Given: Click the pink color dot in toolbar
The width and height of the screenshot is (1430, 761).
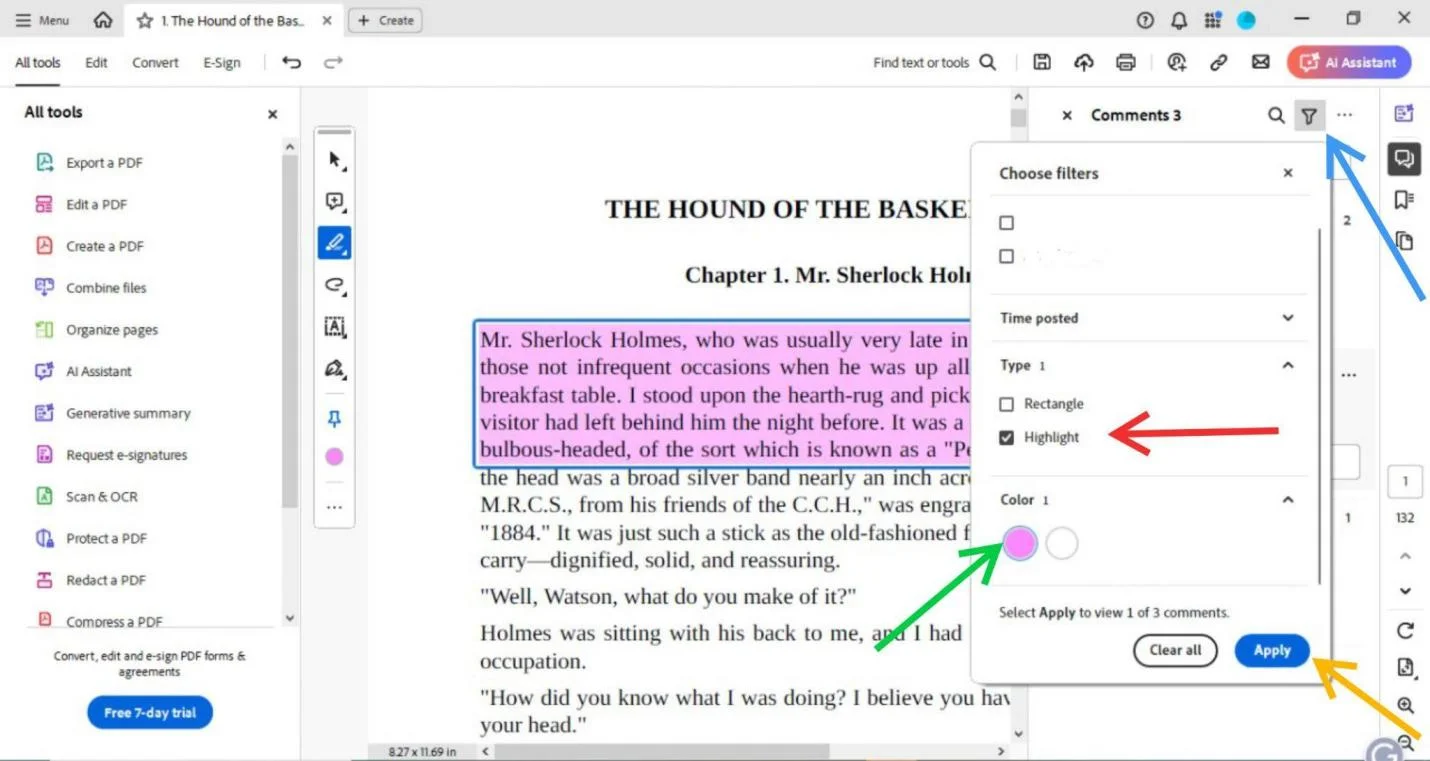Looking at the screenshot, I should (x=334, y=457).
